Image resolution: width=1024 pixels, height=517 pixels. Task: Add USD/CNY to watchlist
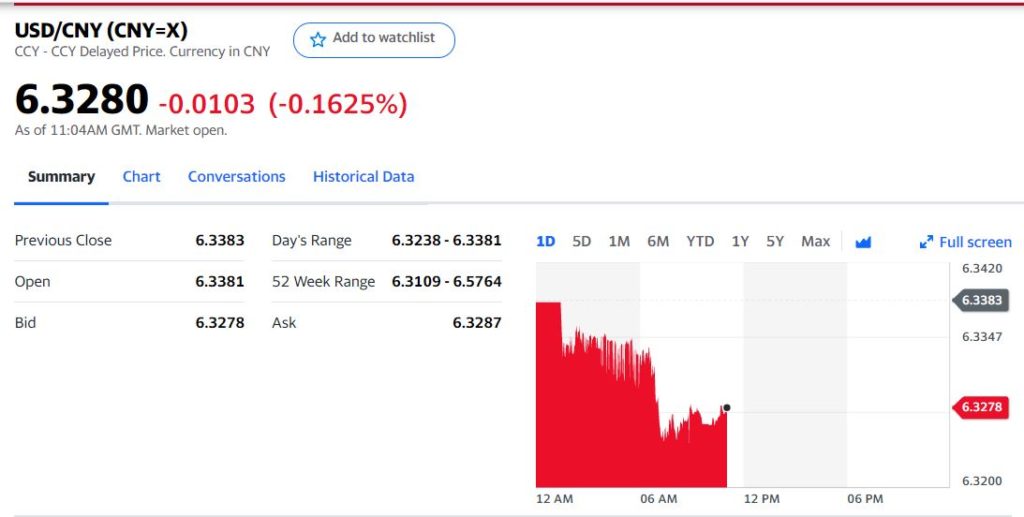373,39
